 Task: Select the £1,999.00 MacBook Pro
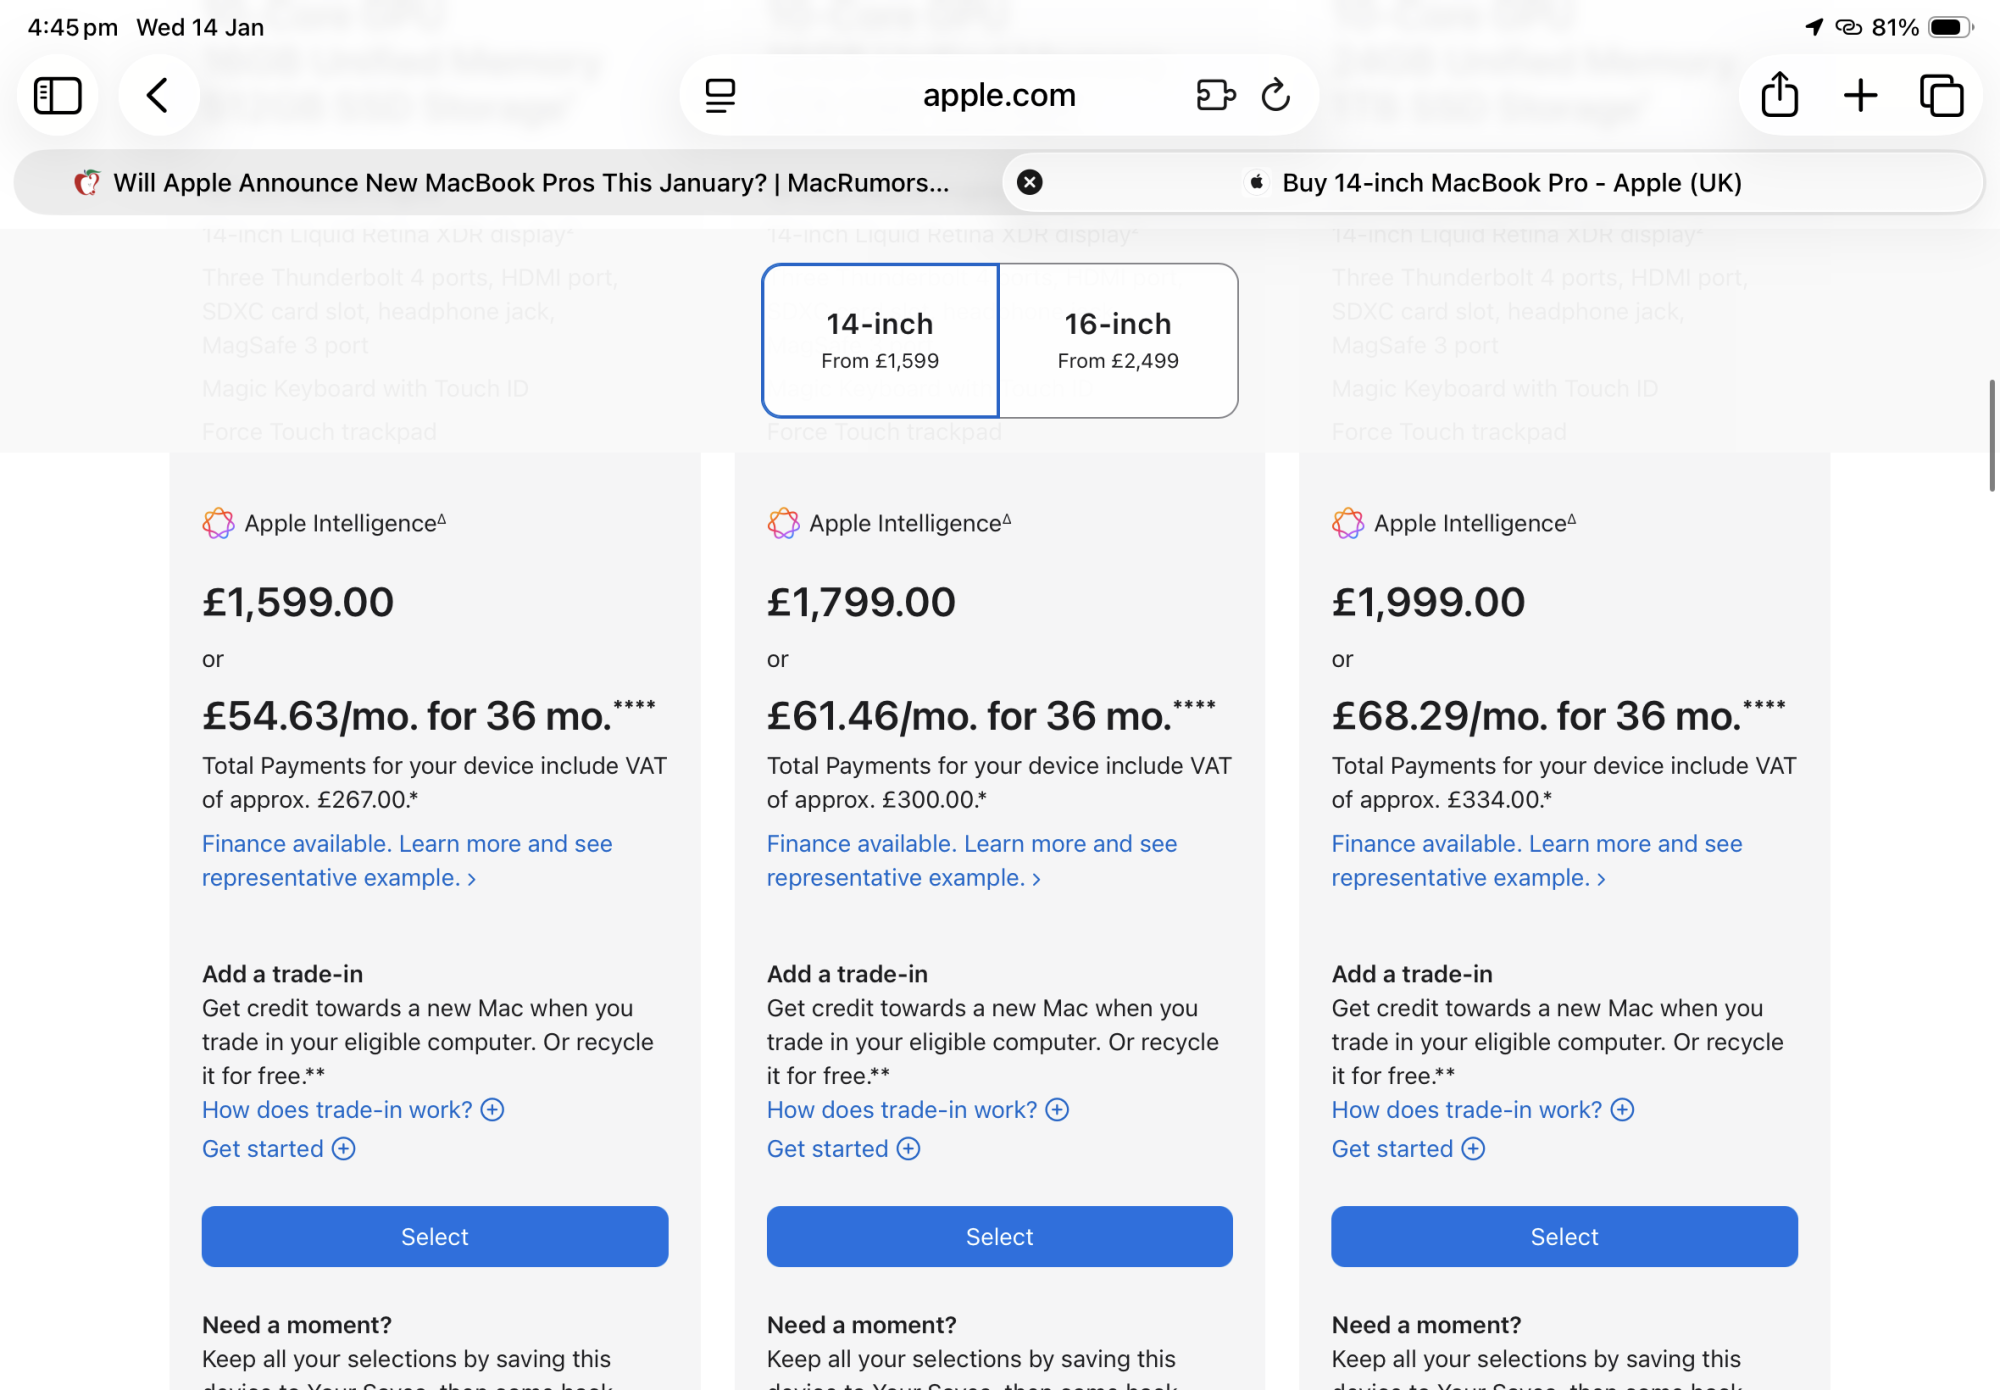[x=1564, y=1237]
